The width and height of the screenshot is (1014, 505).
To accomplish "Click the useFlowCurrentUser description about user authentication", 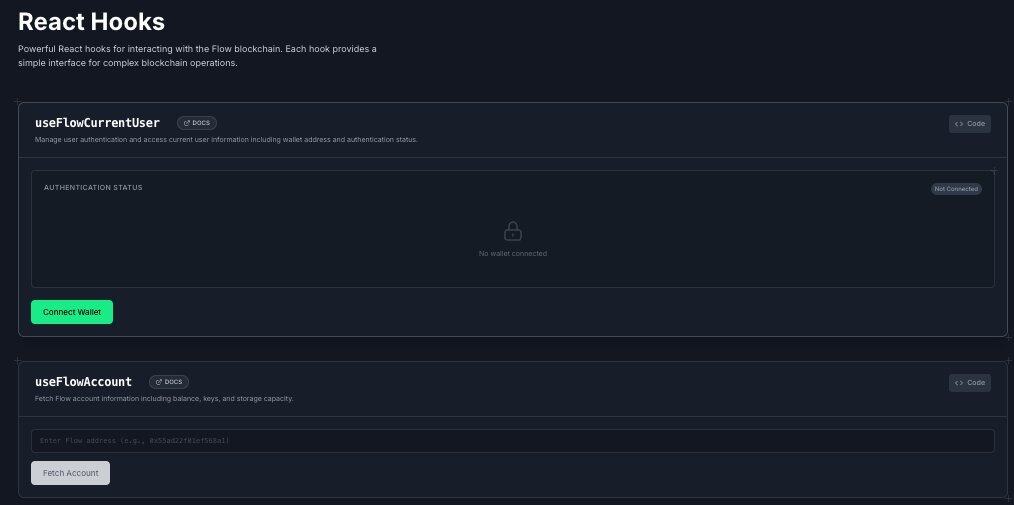I will (x=226, y=140).
